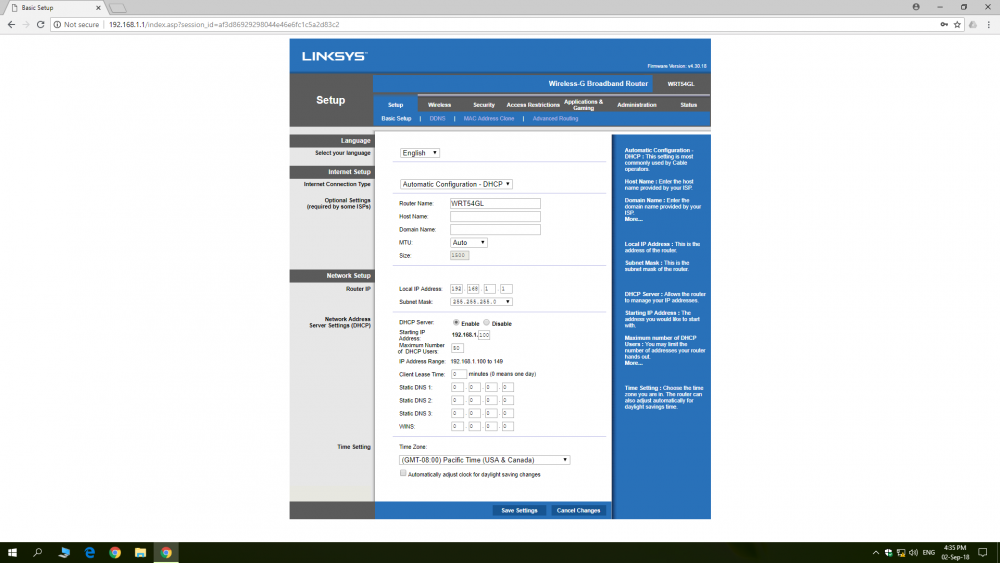
Task: Click the taskbar clock and date
Action: [955, 552]
